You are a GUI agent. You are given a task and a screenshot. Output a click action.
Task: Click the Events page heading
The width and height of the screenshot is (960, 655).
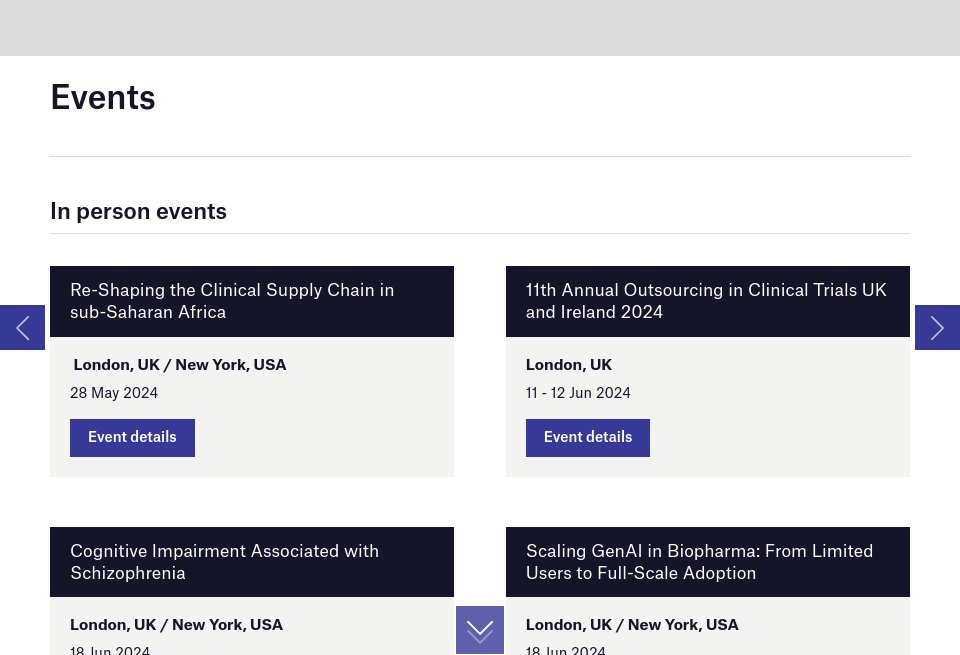pyautogui.click(x=103, y=98)
